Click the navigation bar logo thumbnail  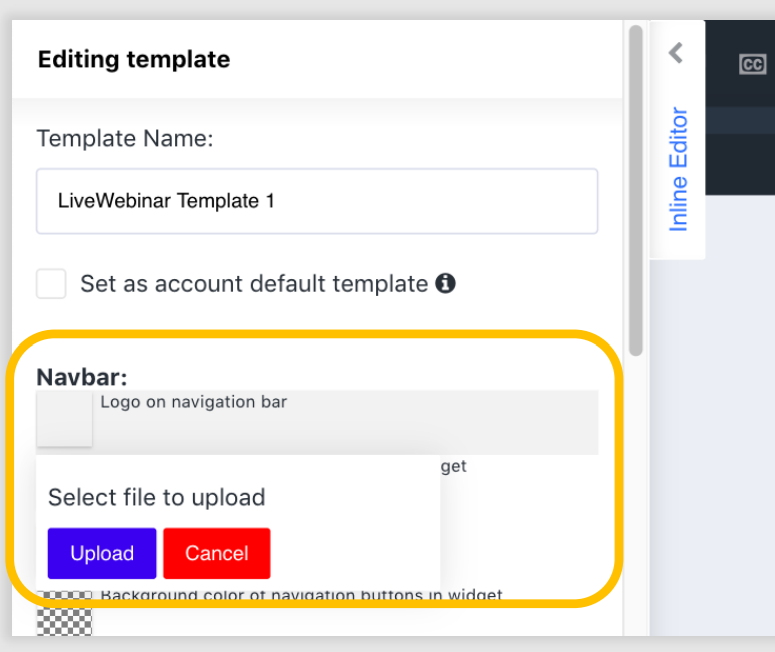[x=64, y=418]
